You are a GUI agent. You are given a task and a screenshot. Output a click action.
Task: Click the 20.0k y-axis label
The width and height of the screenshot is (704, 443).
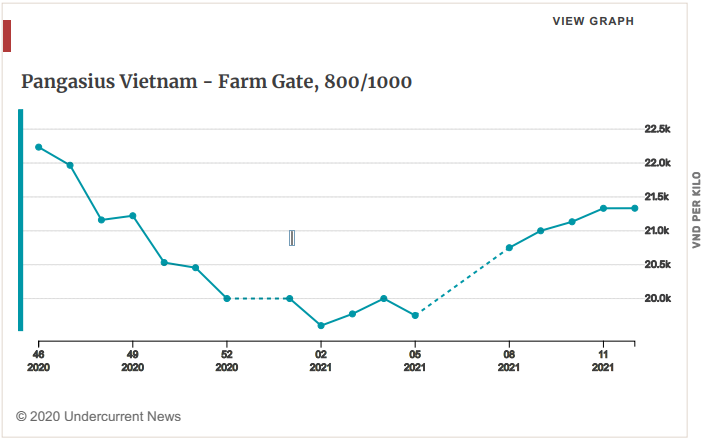pos(657,298)
